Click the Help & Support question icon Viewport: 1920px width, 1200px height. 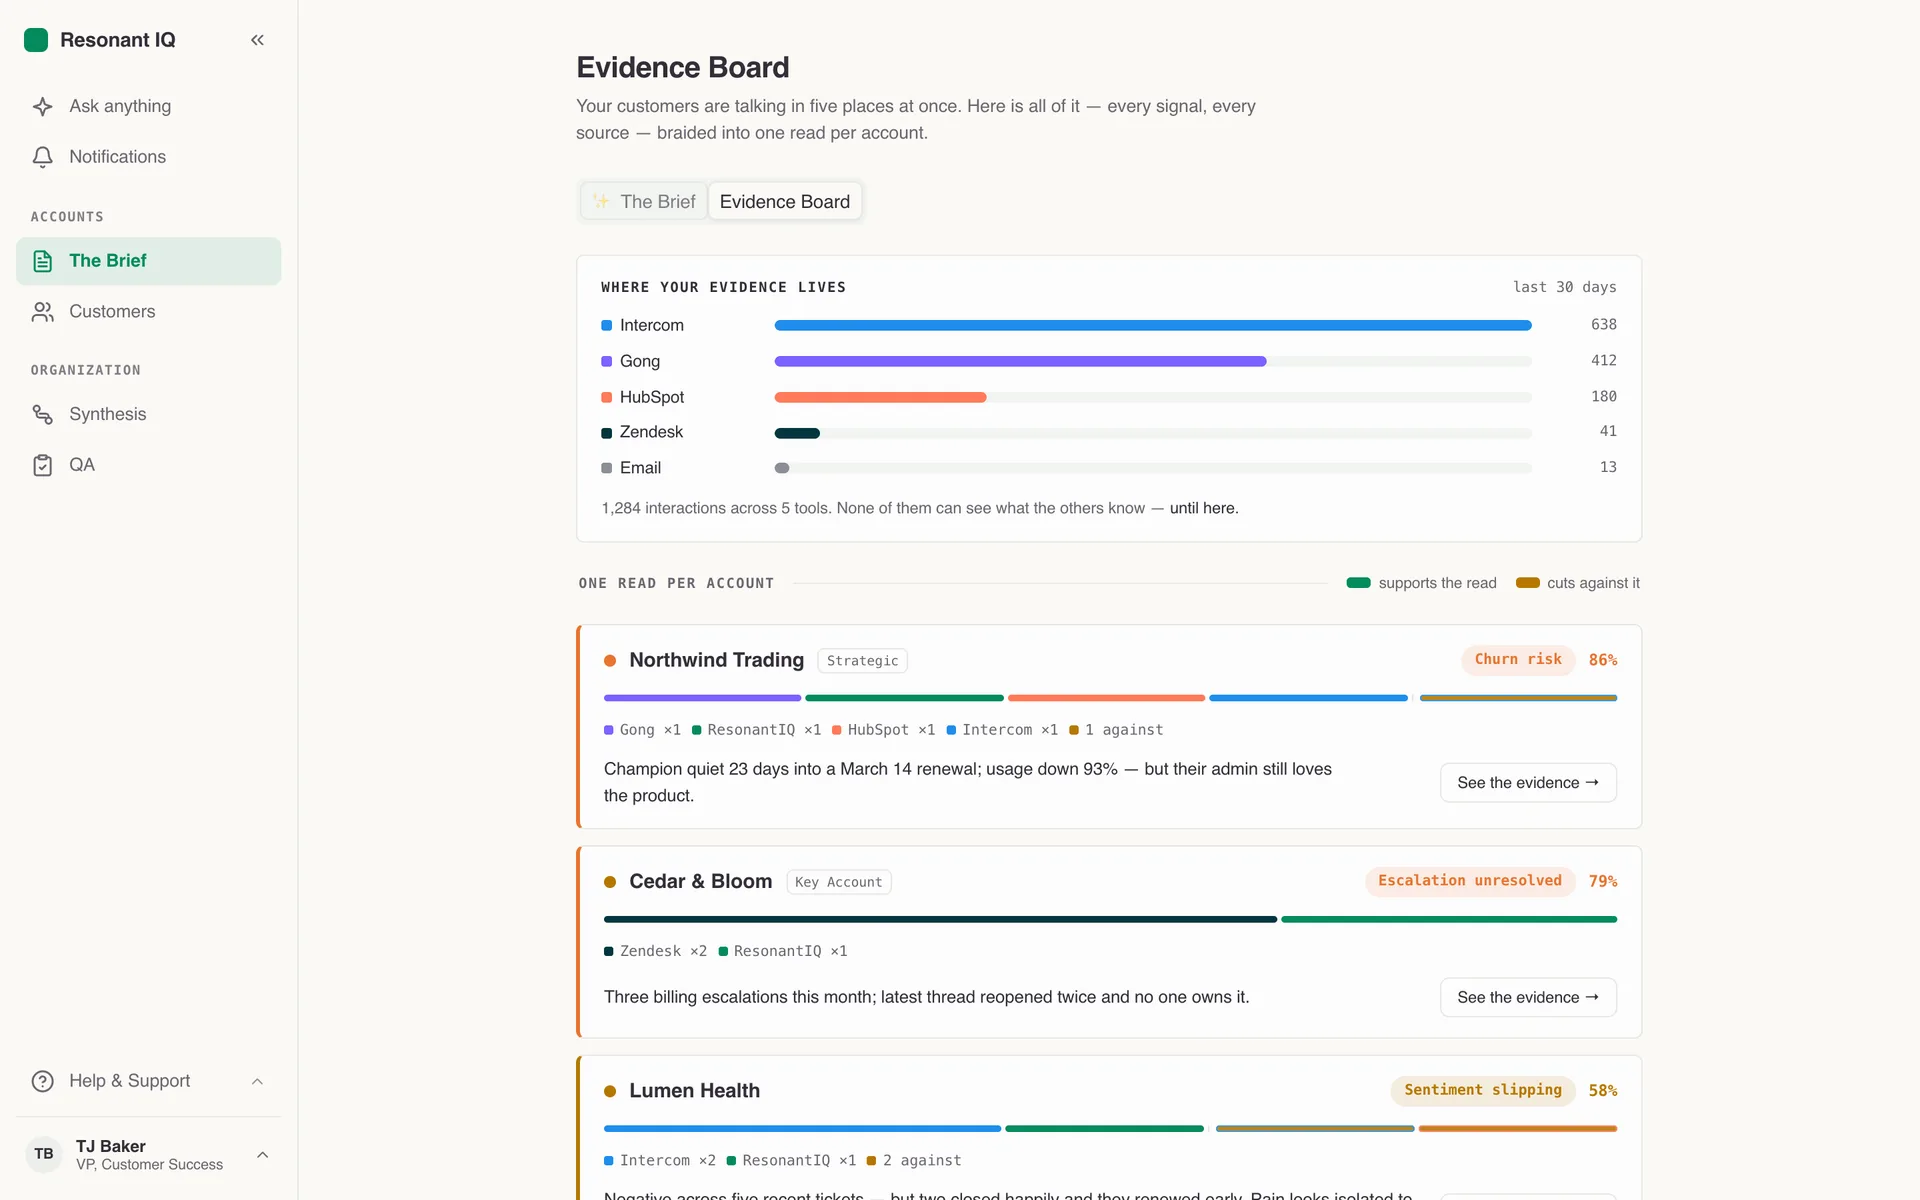[42, 1081]
